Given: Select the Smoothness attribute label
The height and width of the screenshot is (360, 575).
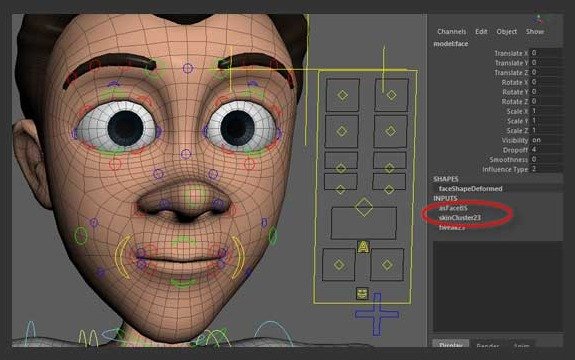Looking at the screenshot, I should [x=509, y=159].
